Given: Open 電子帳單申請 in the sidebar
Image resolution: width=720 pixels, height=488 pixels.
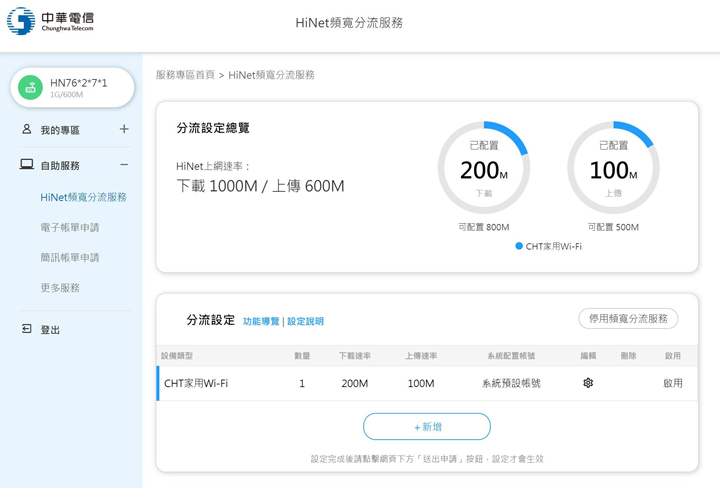Looking at the screenshot, I should pyautogui.click(x=70, y=227).
